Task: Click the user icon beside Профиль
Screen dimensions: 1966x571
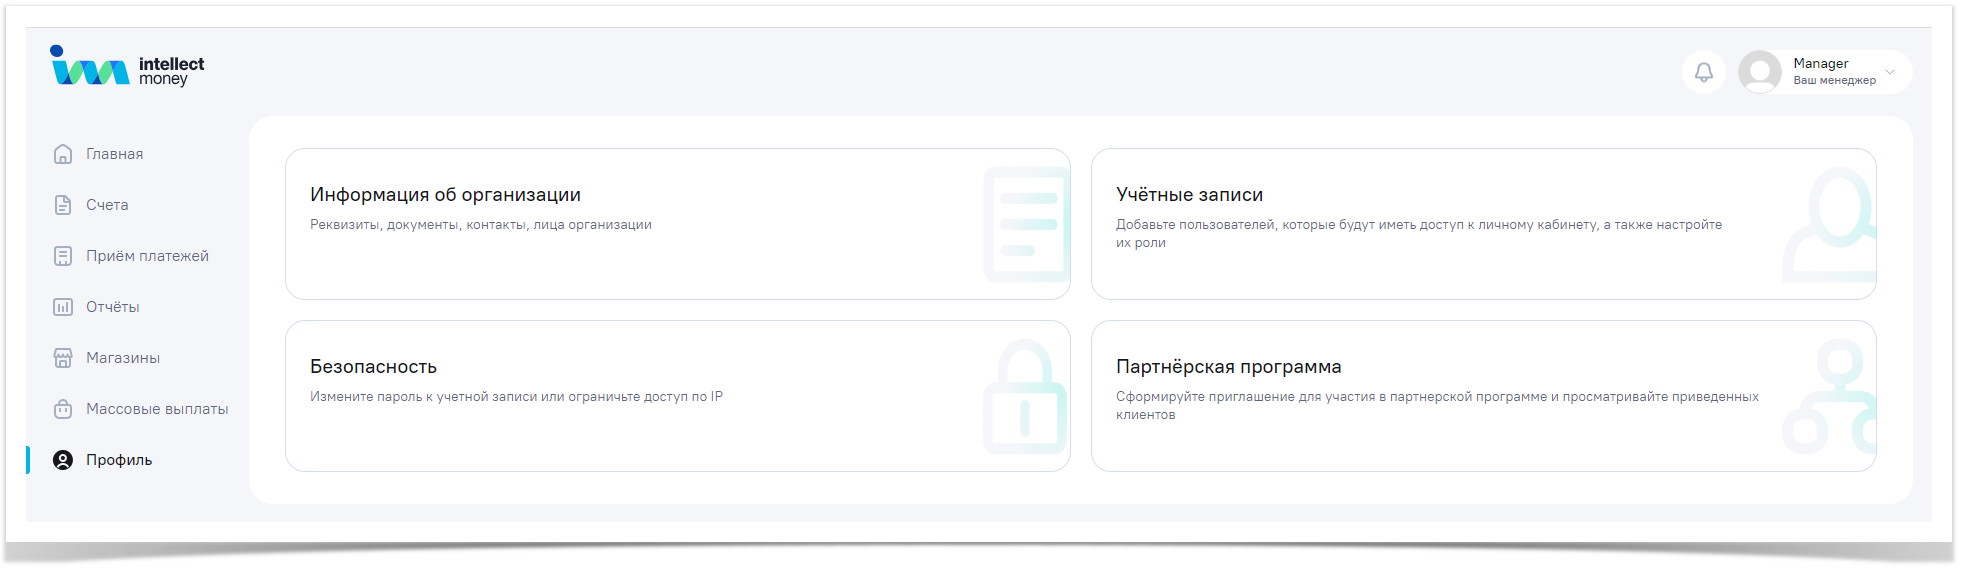Action: (x=63, y=460)
